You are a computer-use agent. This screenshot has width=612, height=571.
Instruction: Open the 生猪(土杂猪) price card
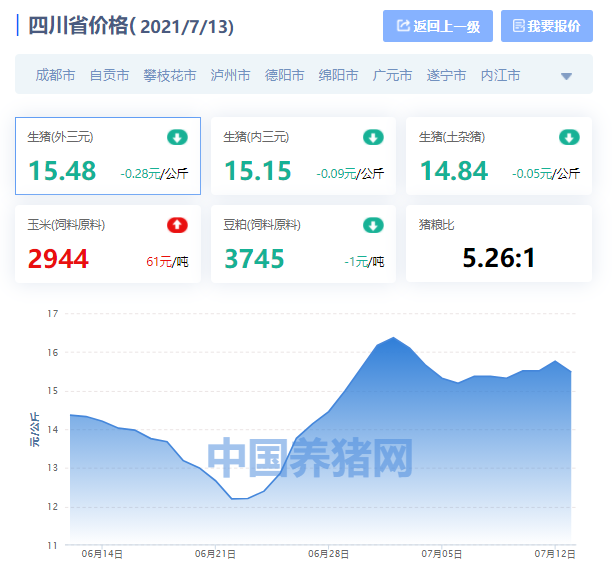[x=499, y=156]
